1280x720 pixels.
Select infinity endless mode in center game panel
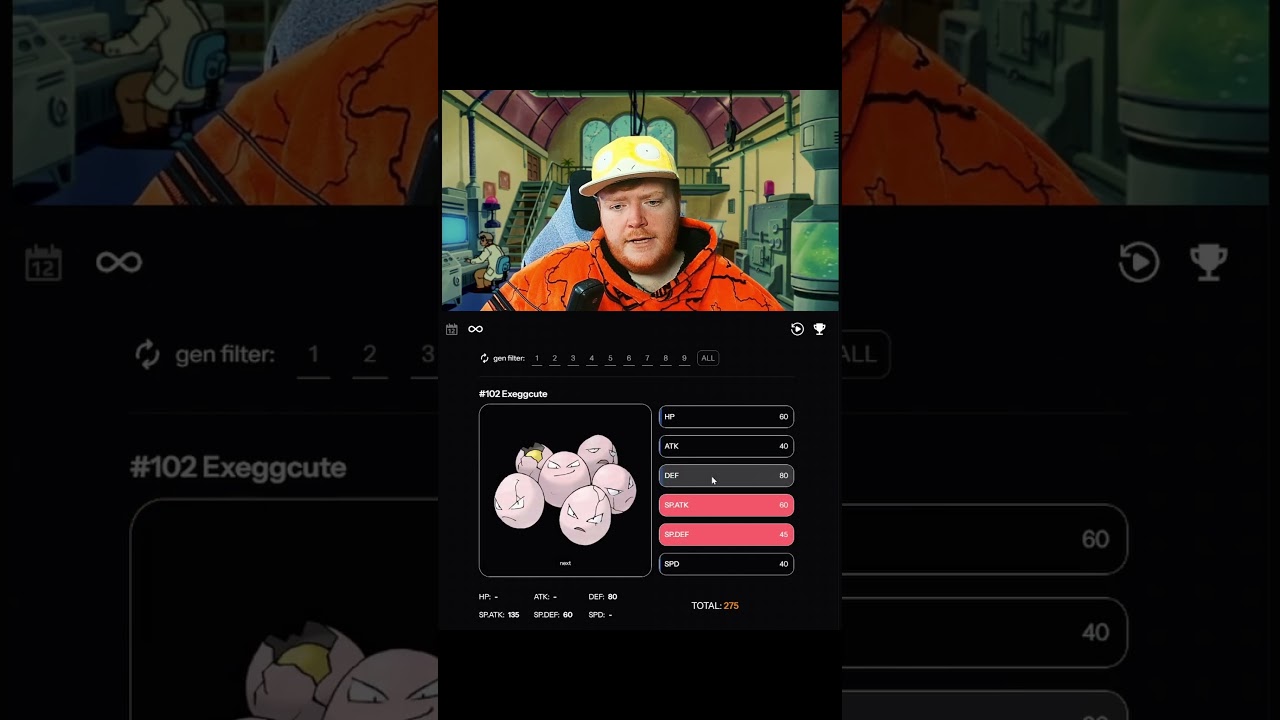[475, 329]
